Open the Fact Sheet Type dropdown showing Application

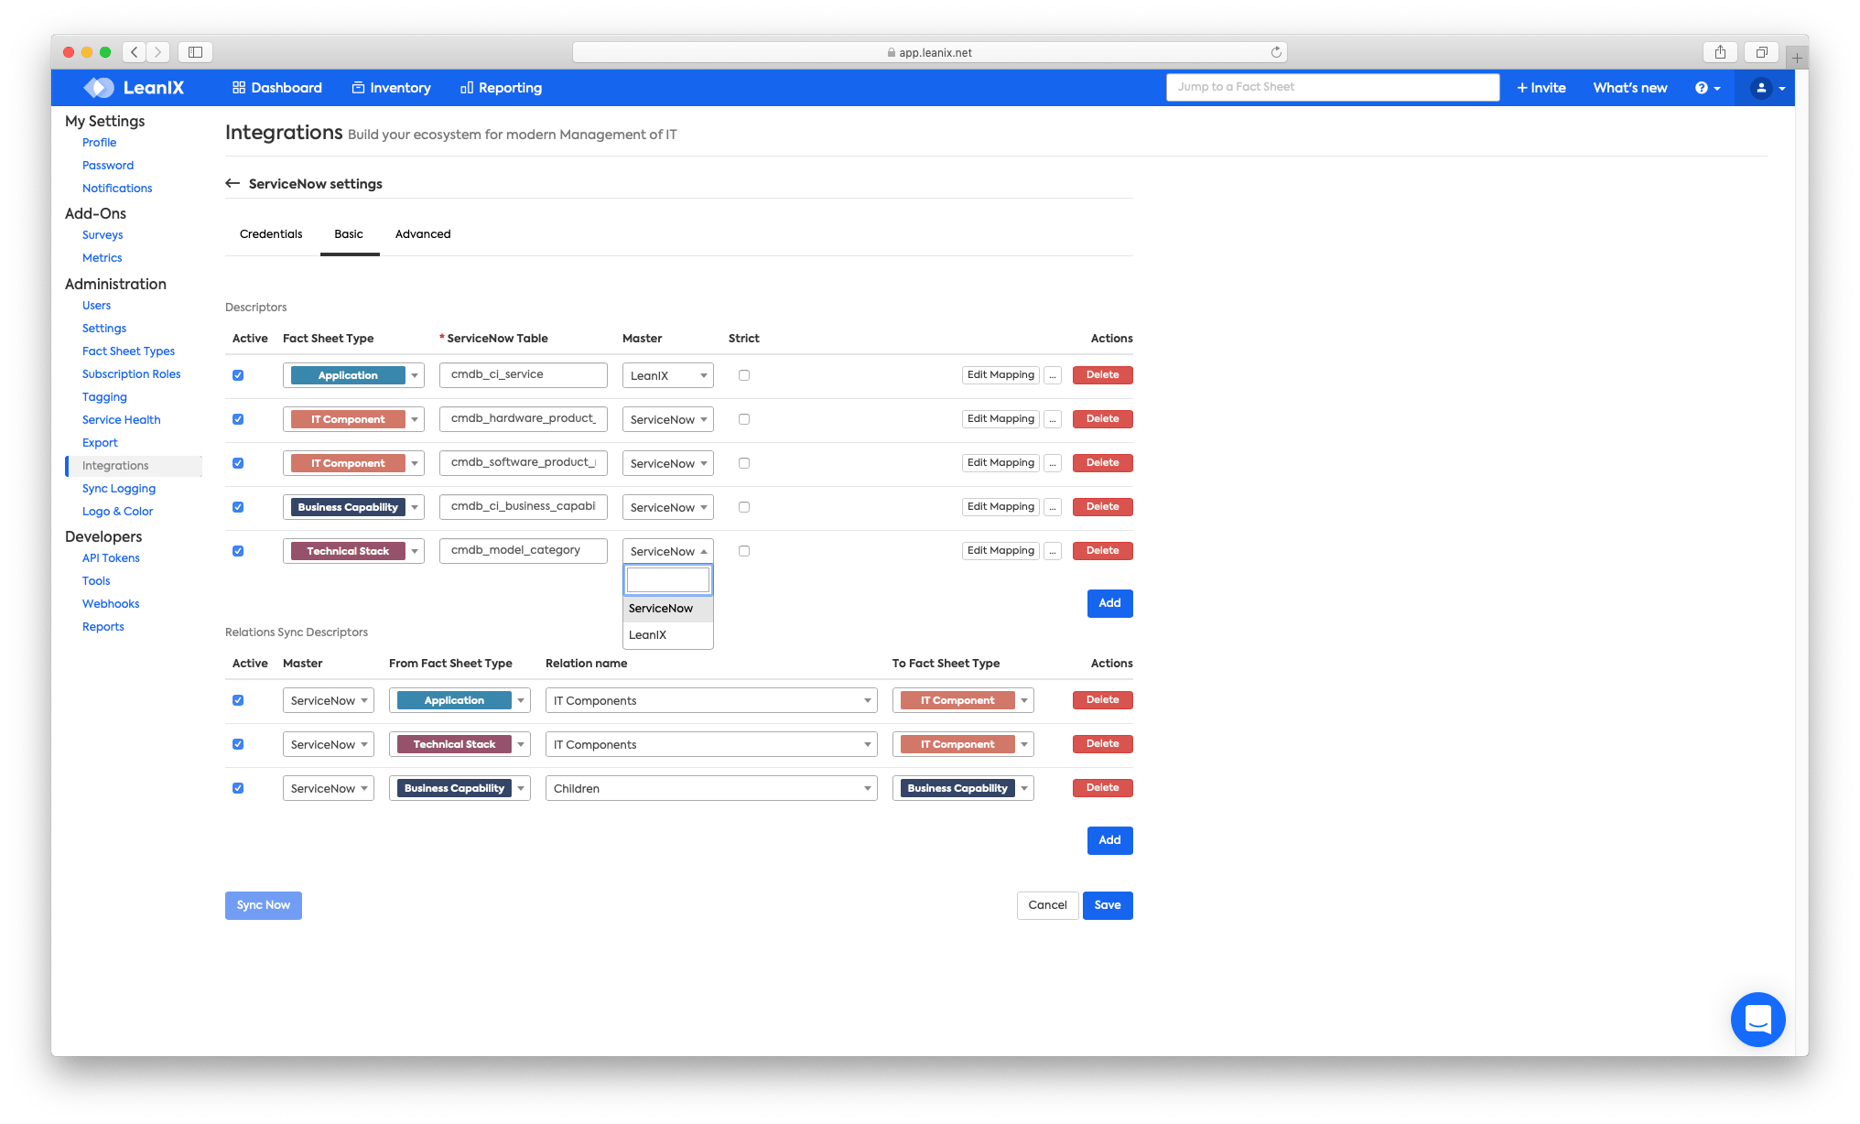(414, 375)
